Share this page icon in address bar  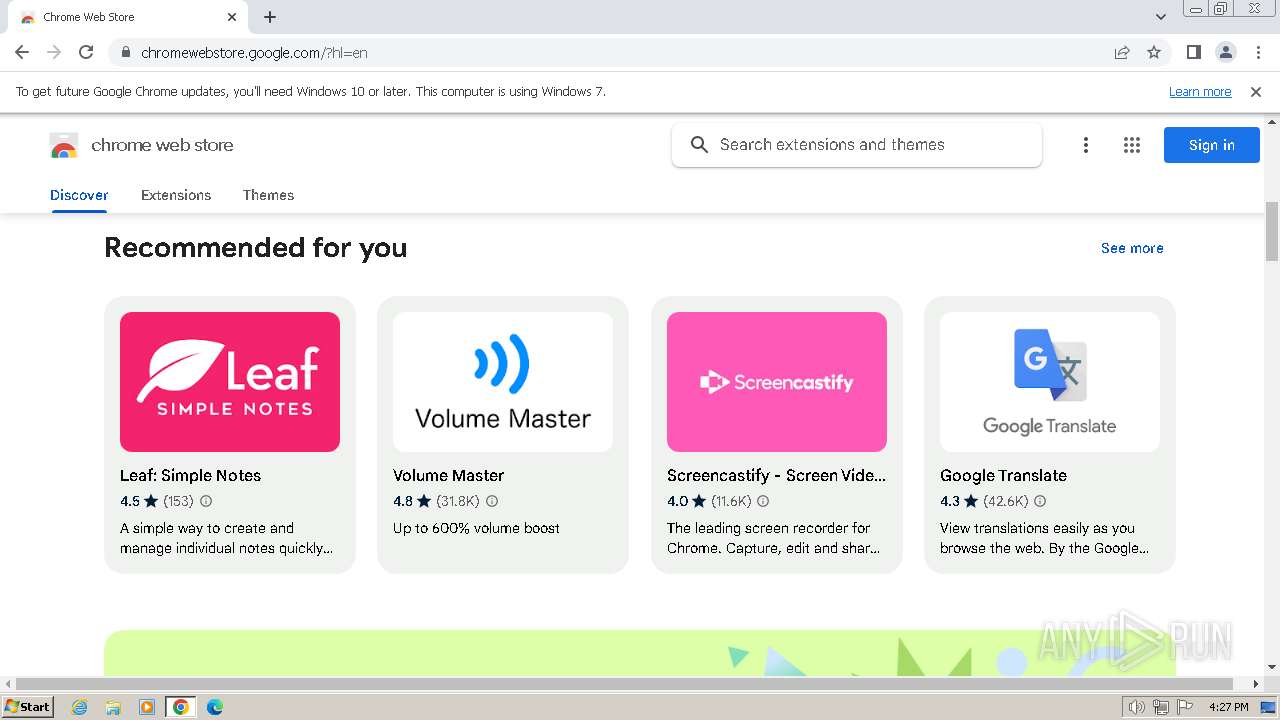(x=1122, y=52)
